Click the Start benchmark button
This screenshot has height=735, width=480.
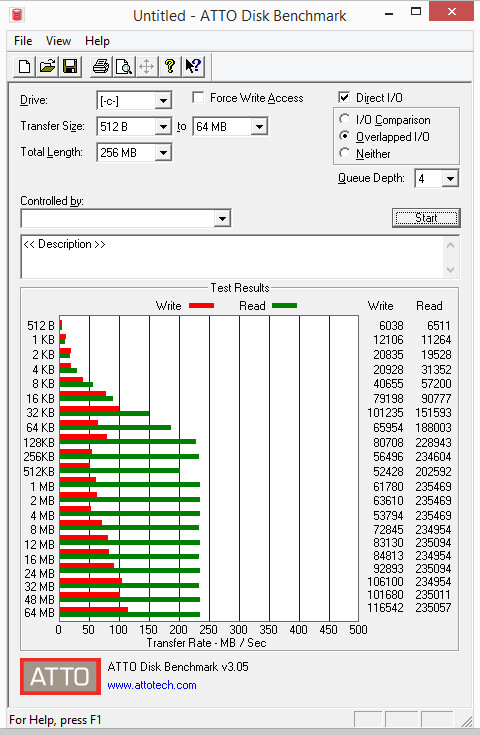[x=426, y=218]
